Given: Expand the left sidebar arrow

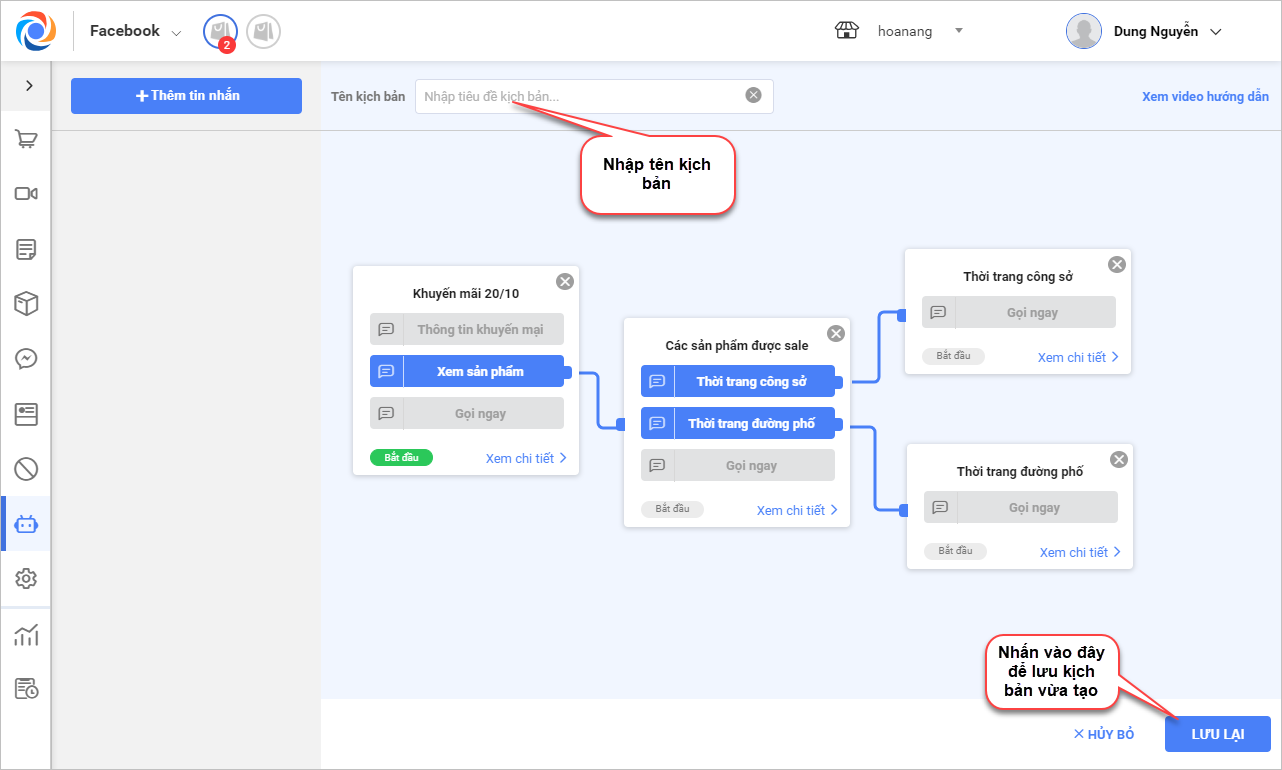Looking at the screenshot, I should (29, 86).
